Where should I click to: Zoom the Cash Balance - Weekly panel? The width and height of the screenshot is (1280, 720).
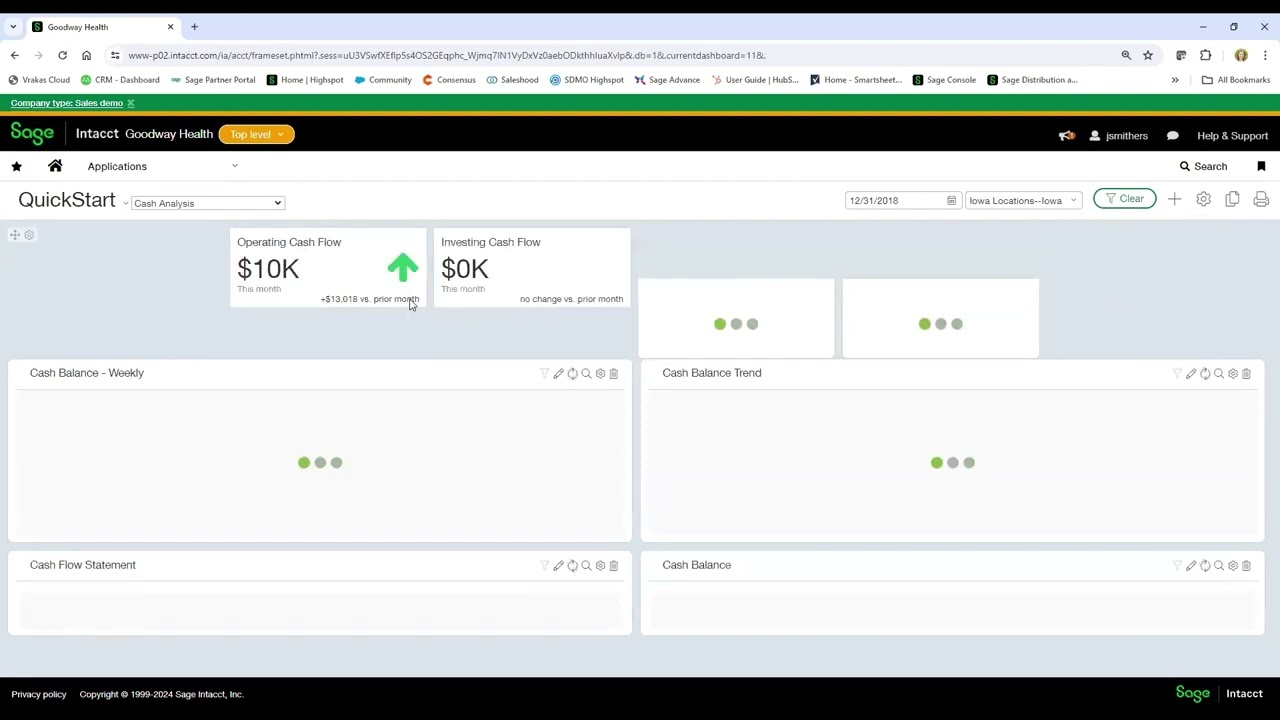(587, 373)
